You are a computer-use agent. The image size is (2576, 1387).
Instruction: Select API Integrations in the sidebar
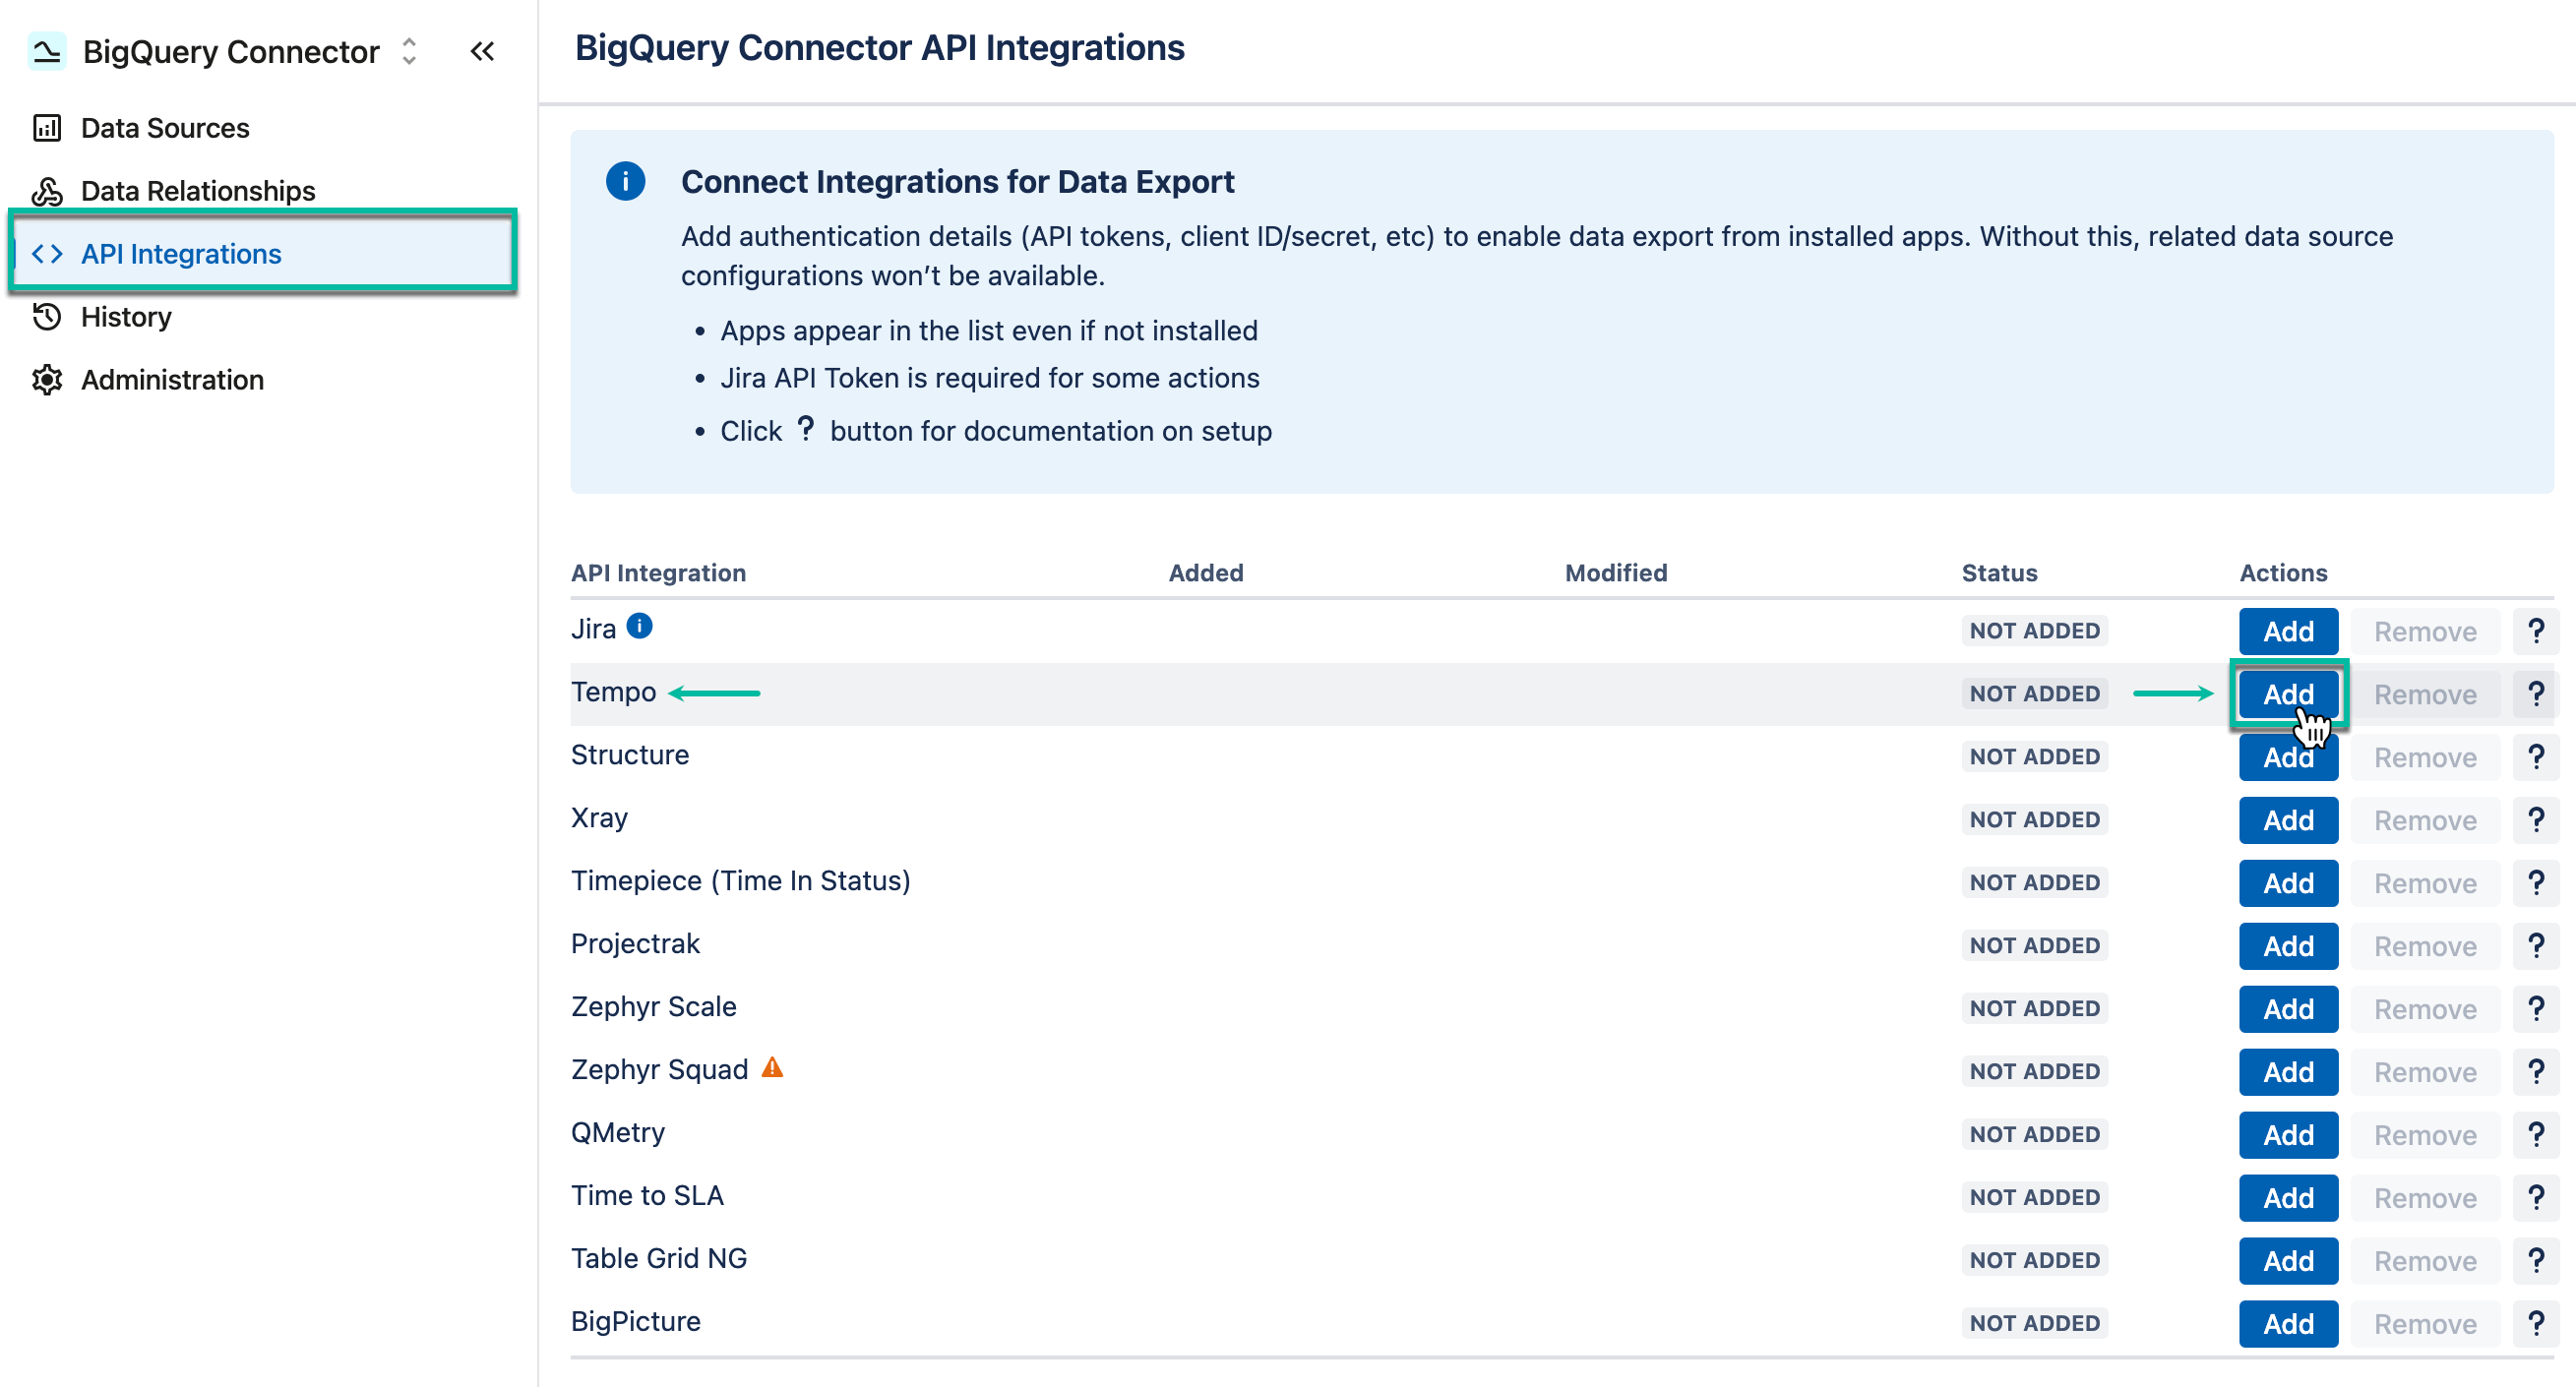[181, 253]
